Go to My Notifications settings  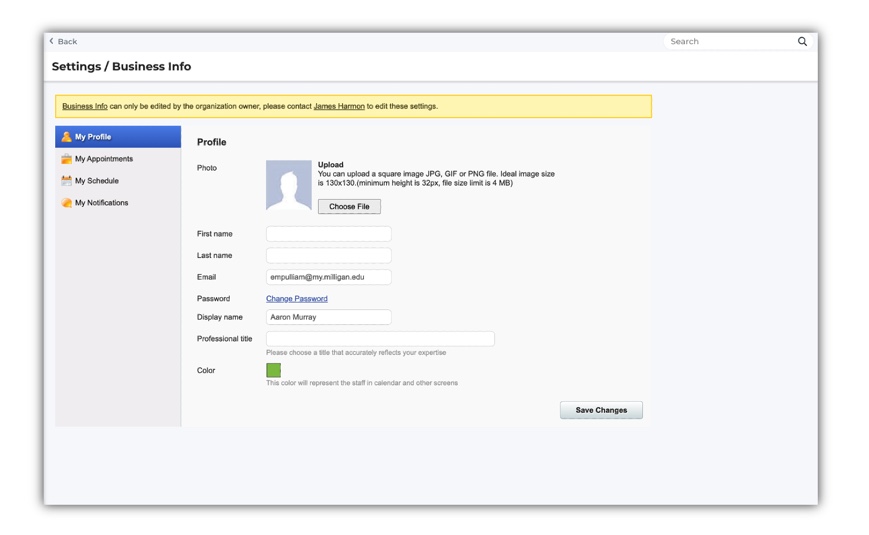point(101,203)
